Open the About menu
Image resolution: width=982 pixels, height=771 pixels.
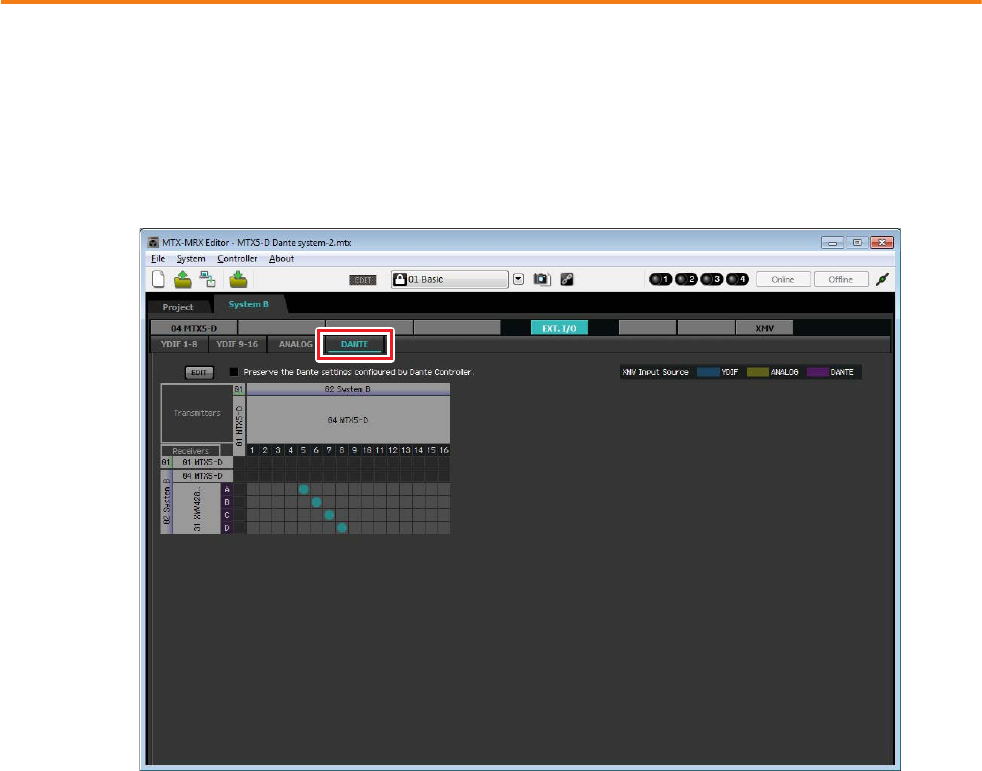click(x=281, y=259)
